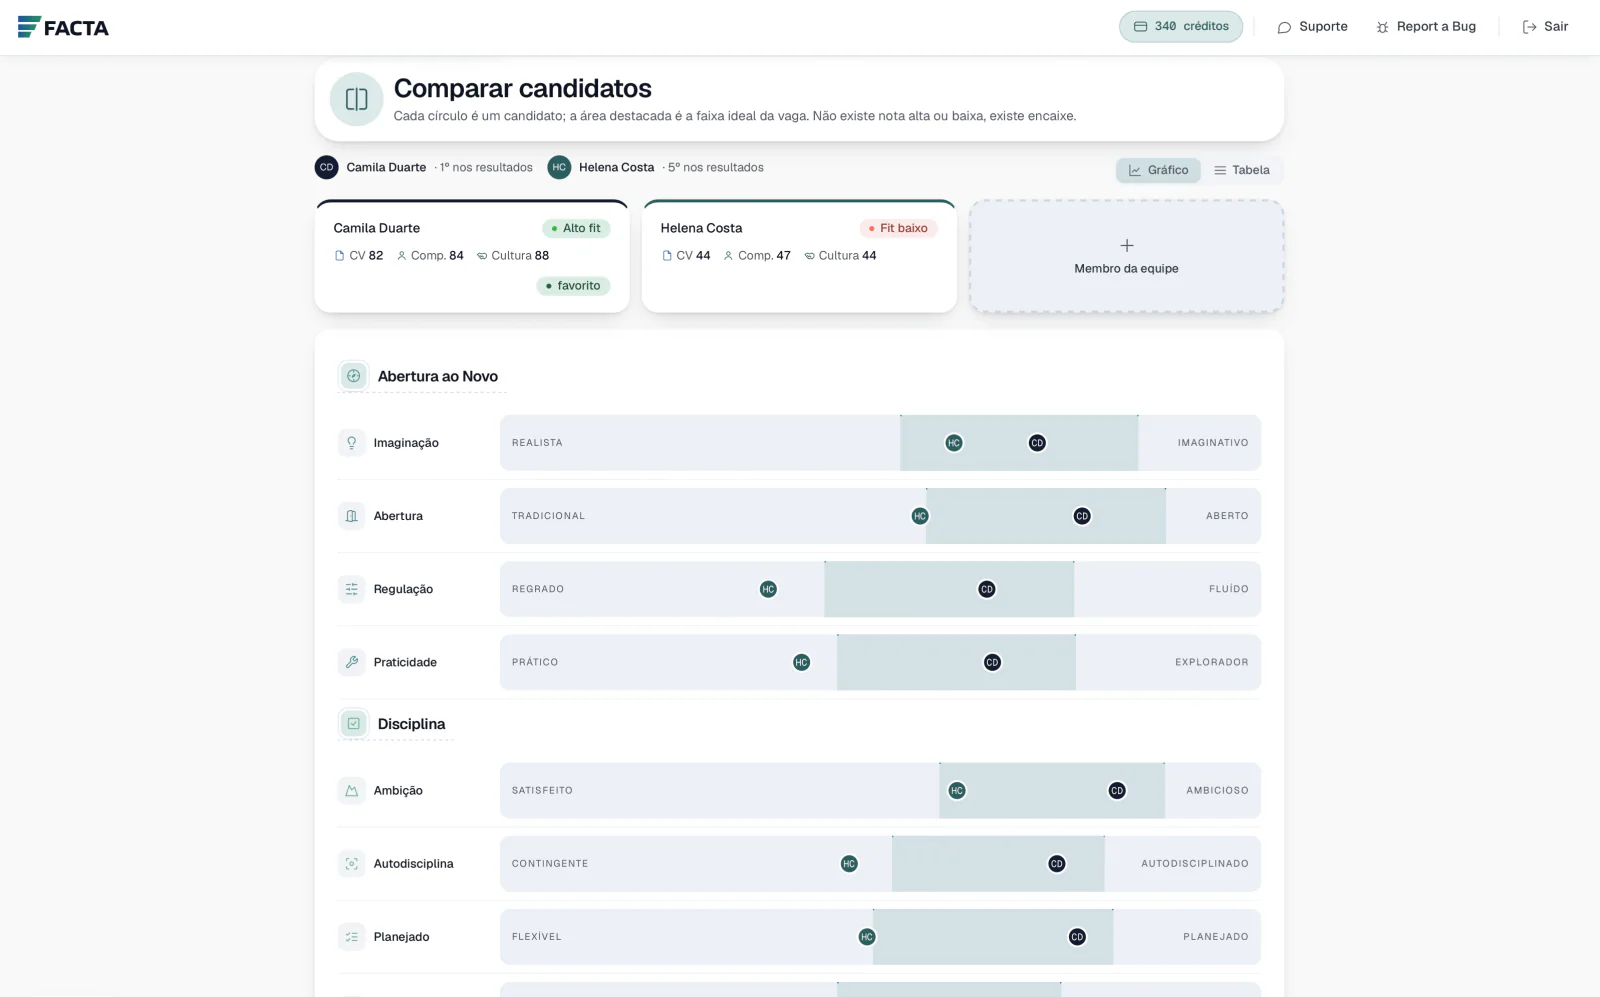Click the Praticidade wrench icon

351,662
